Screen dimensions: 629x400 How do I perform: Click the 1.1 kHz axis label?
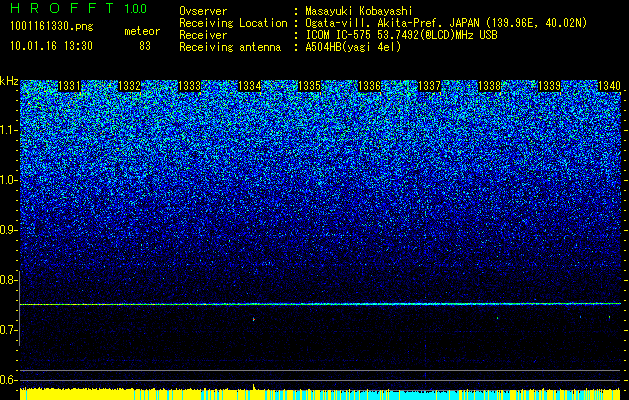point(7,130)
